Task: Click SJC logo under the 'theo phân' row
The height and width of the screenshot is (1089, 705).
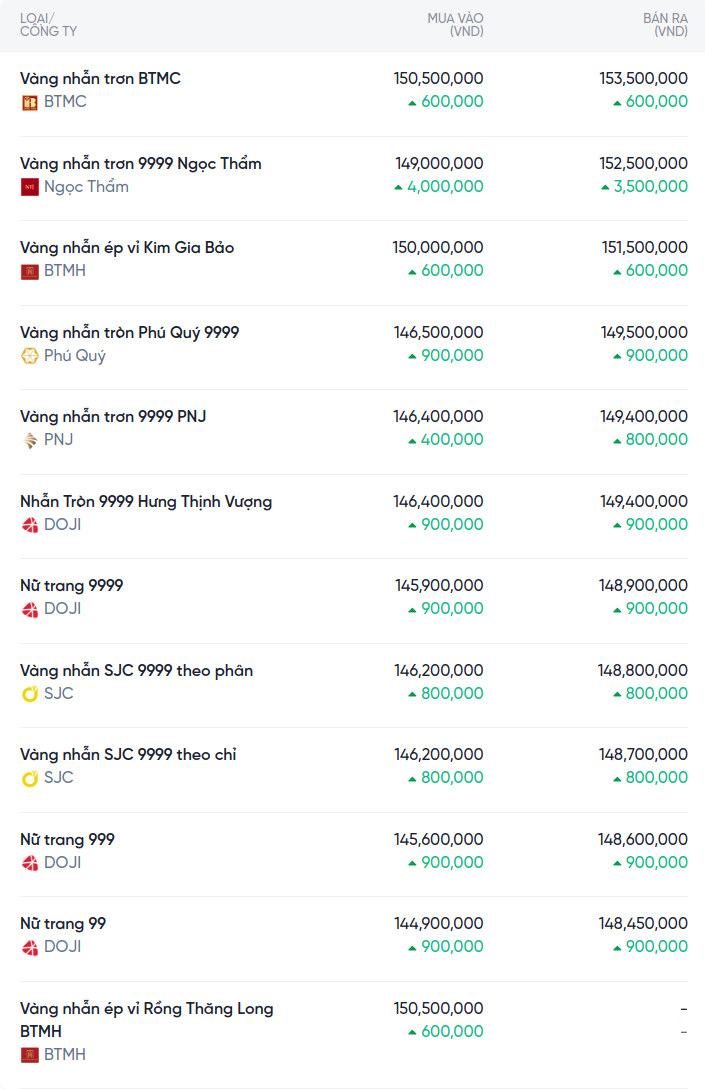Action: [30, 694]
